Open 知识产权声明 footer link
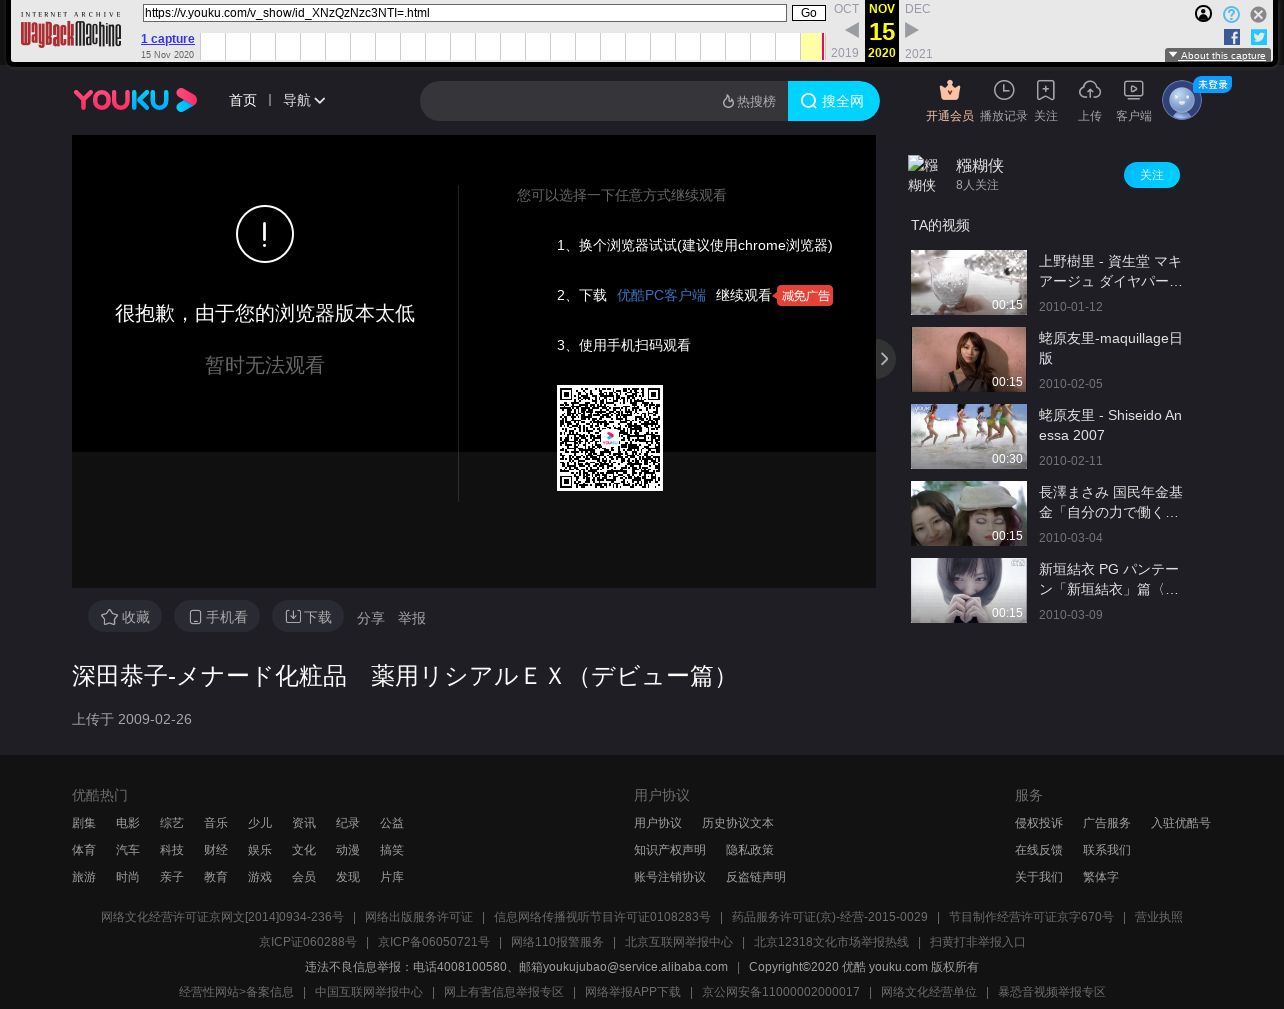This screenshot has width=1284, height=1009. (670, 850)
